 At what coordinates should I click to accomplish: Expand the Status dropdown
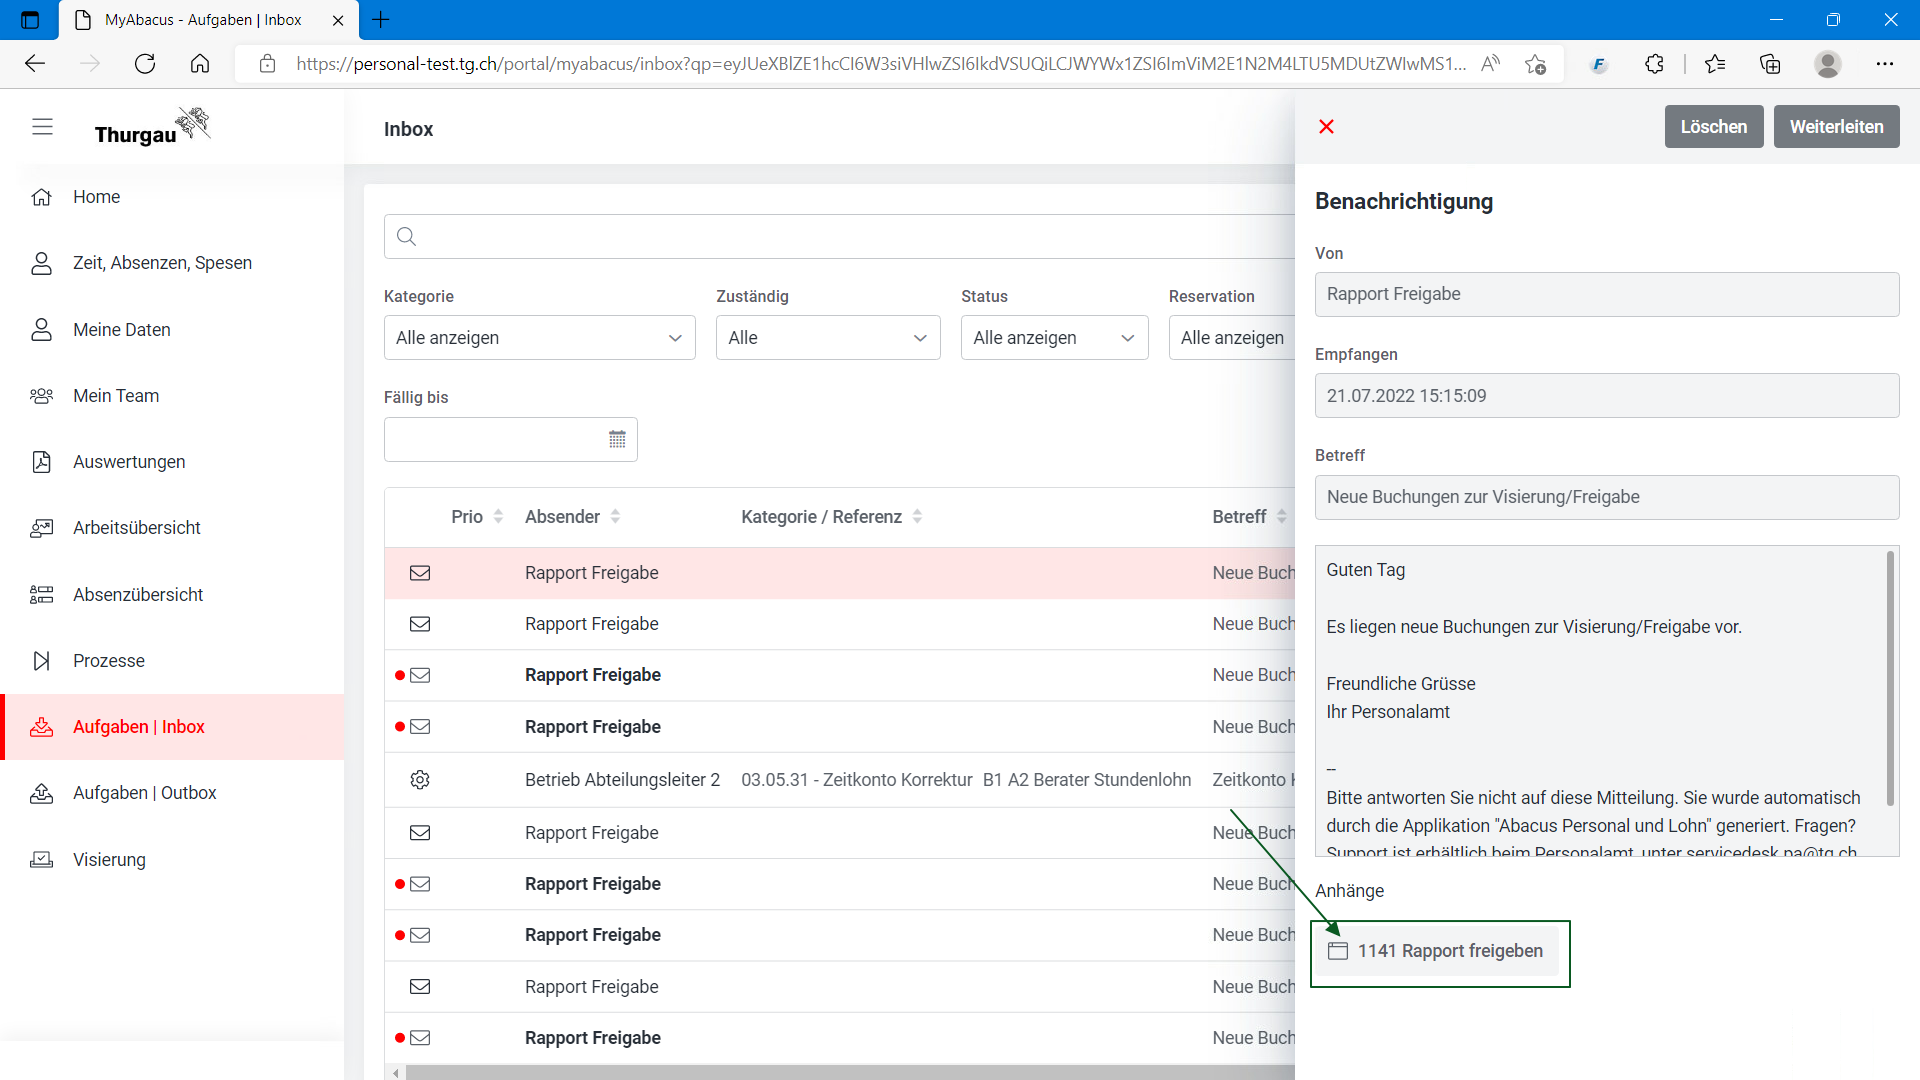(x=1054, y=338)
